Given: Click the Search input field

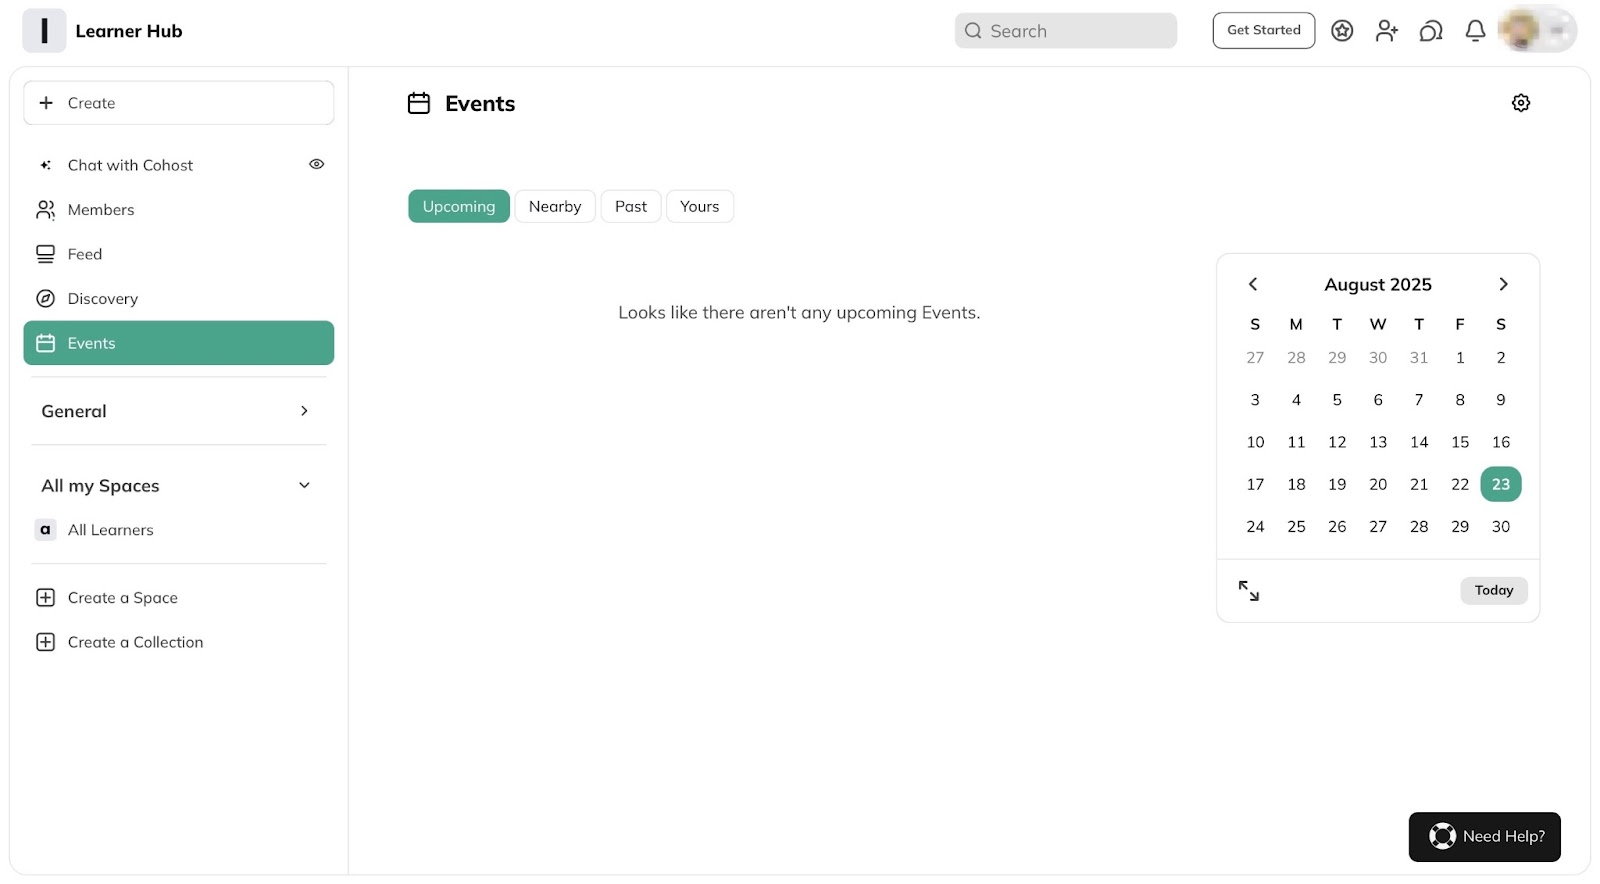Looking at the screenshot, I should tap(1066, 31).
